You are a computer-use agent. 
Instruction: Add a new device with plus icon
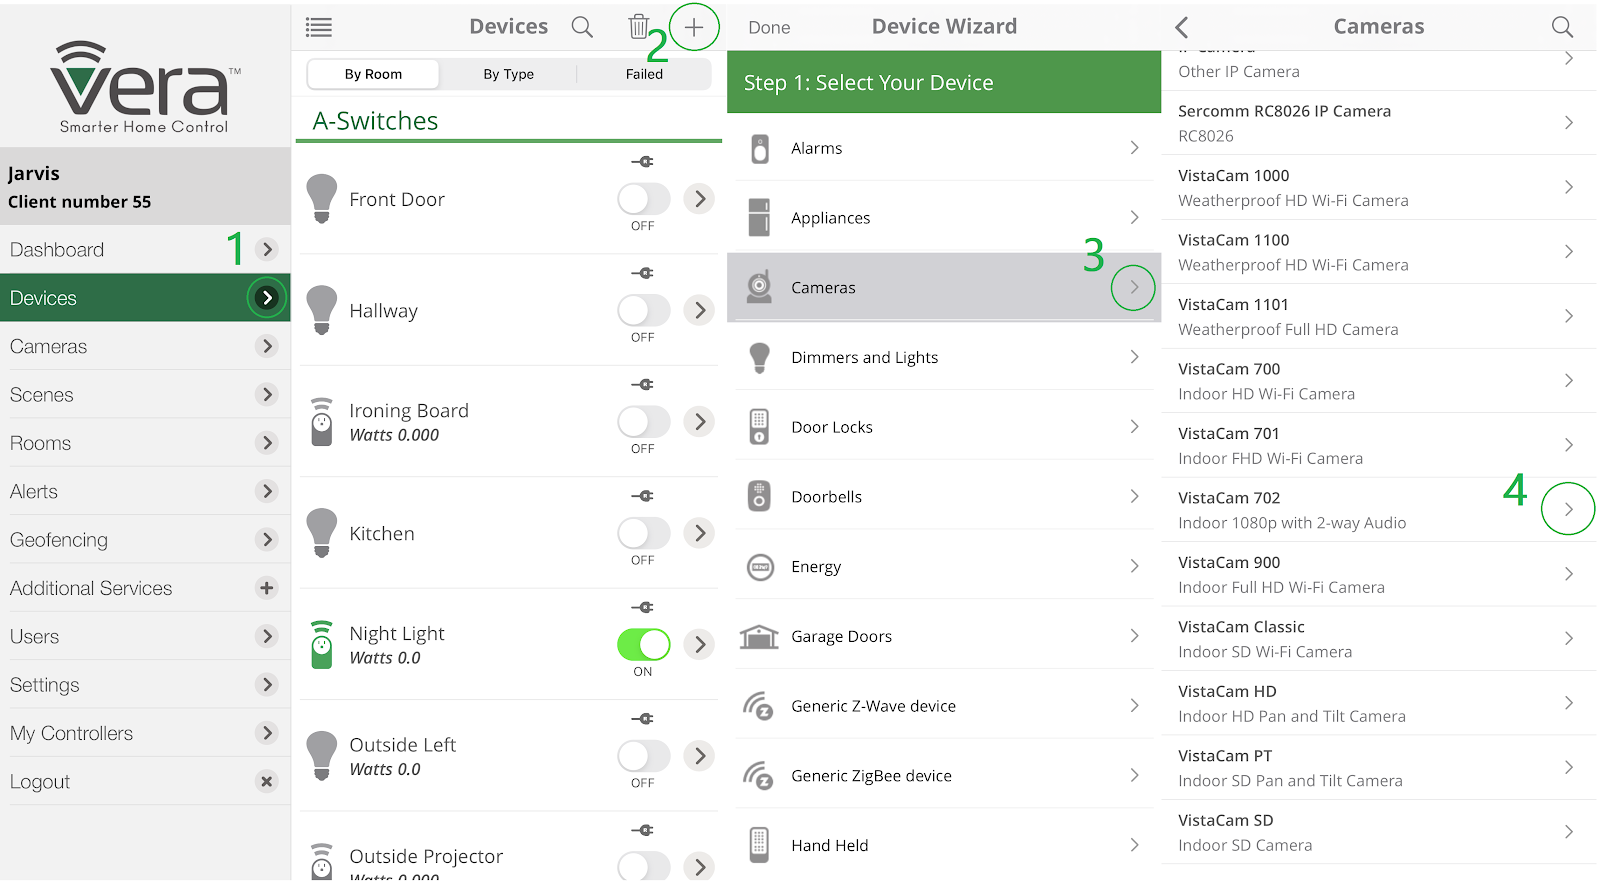tap(694, 27)
